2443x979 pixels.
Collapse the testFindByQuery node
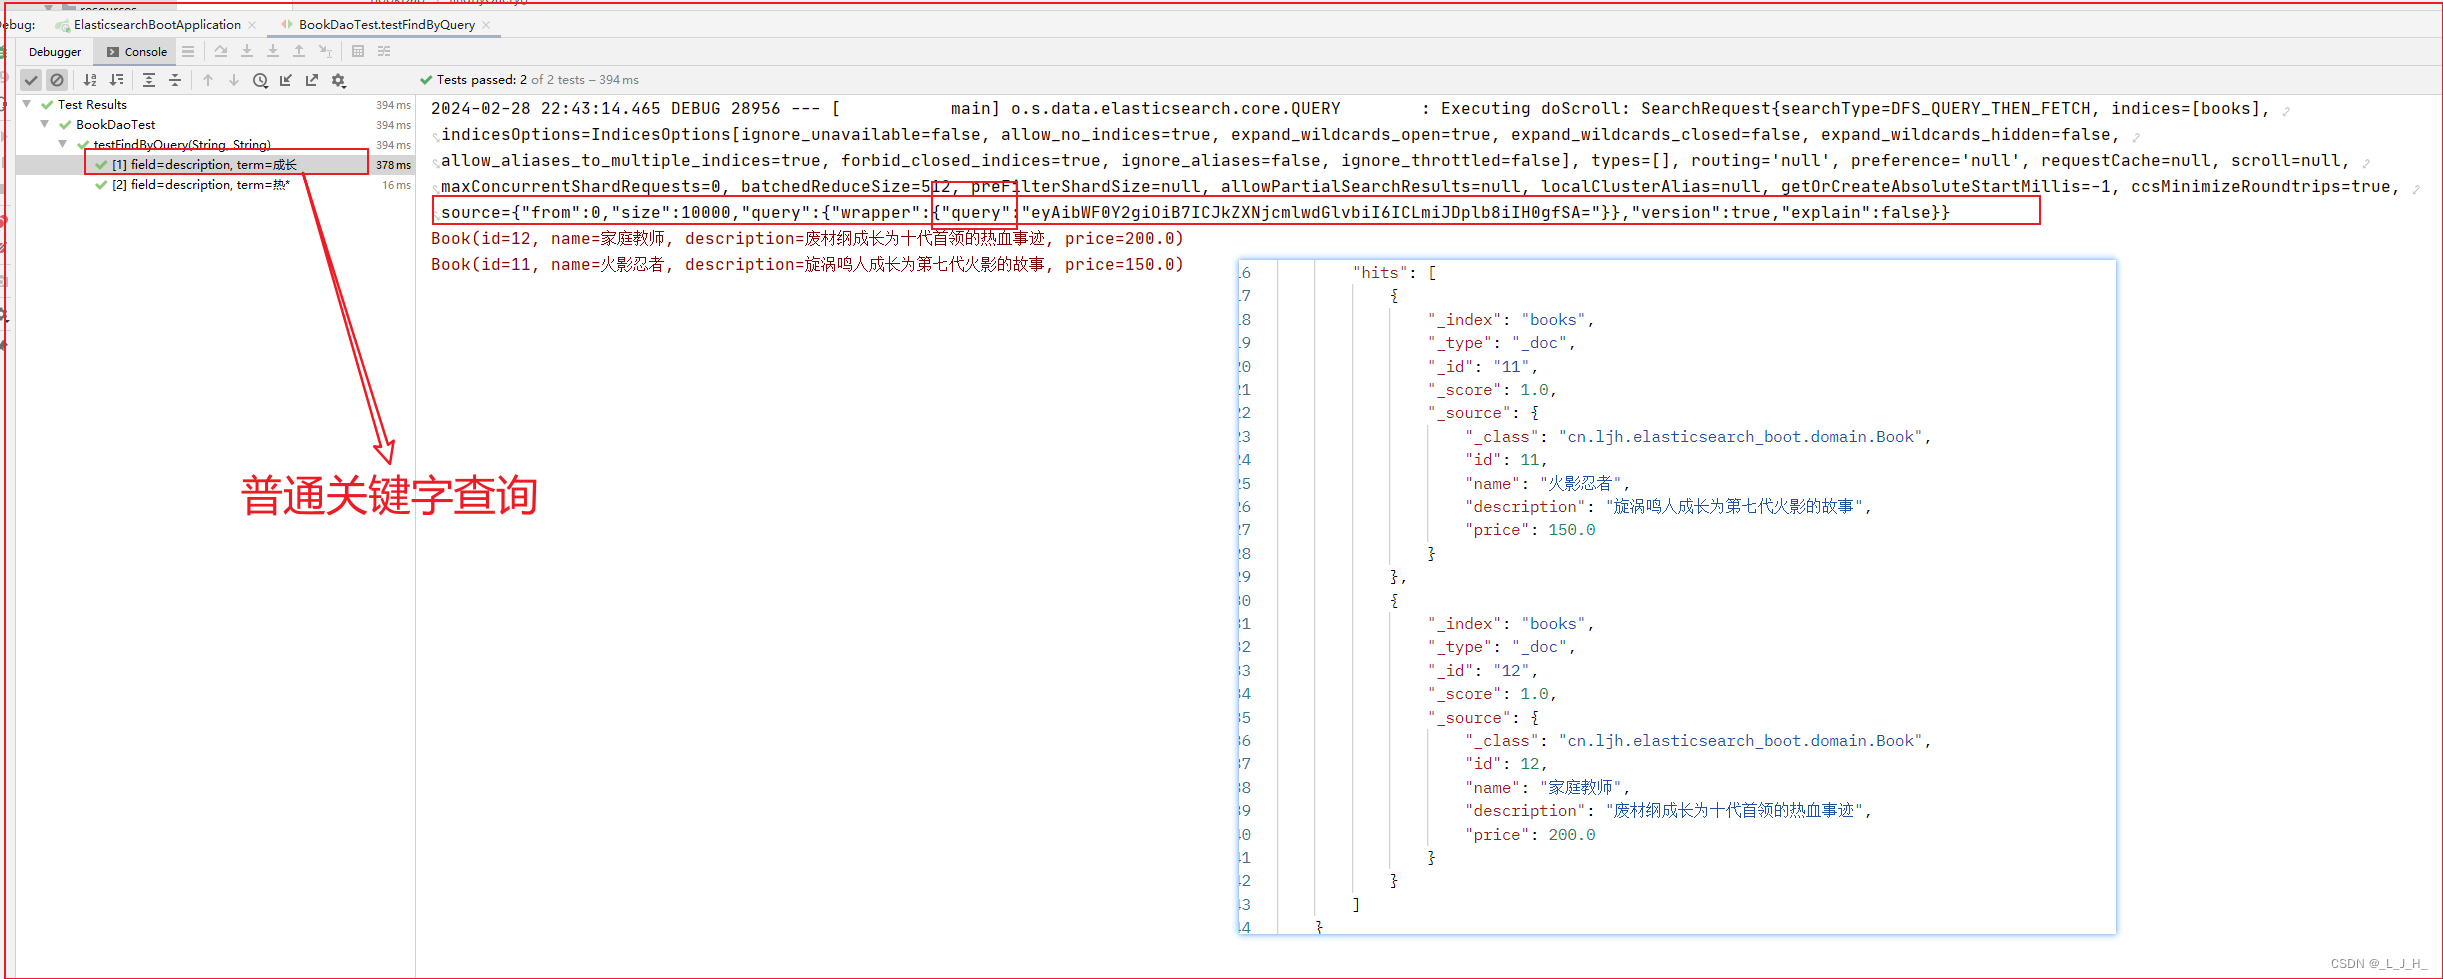coord(63,144)
